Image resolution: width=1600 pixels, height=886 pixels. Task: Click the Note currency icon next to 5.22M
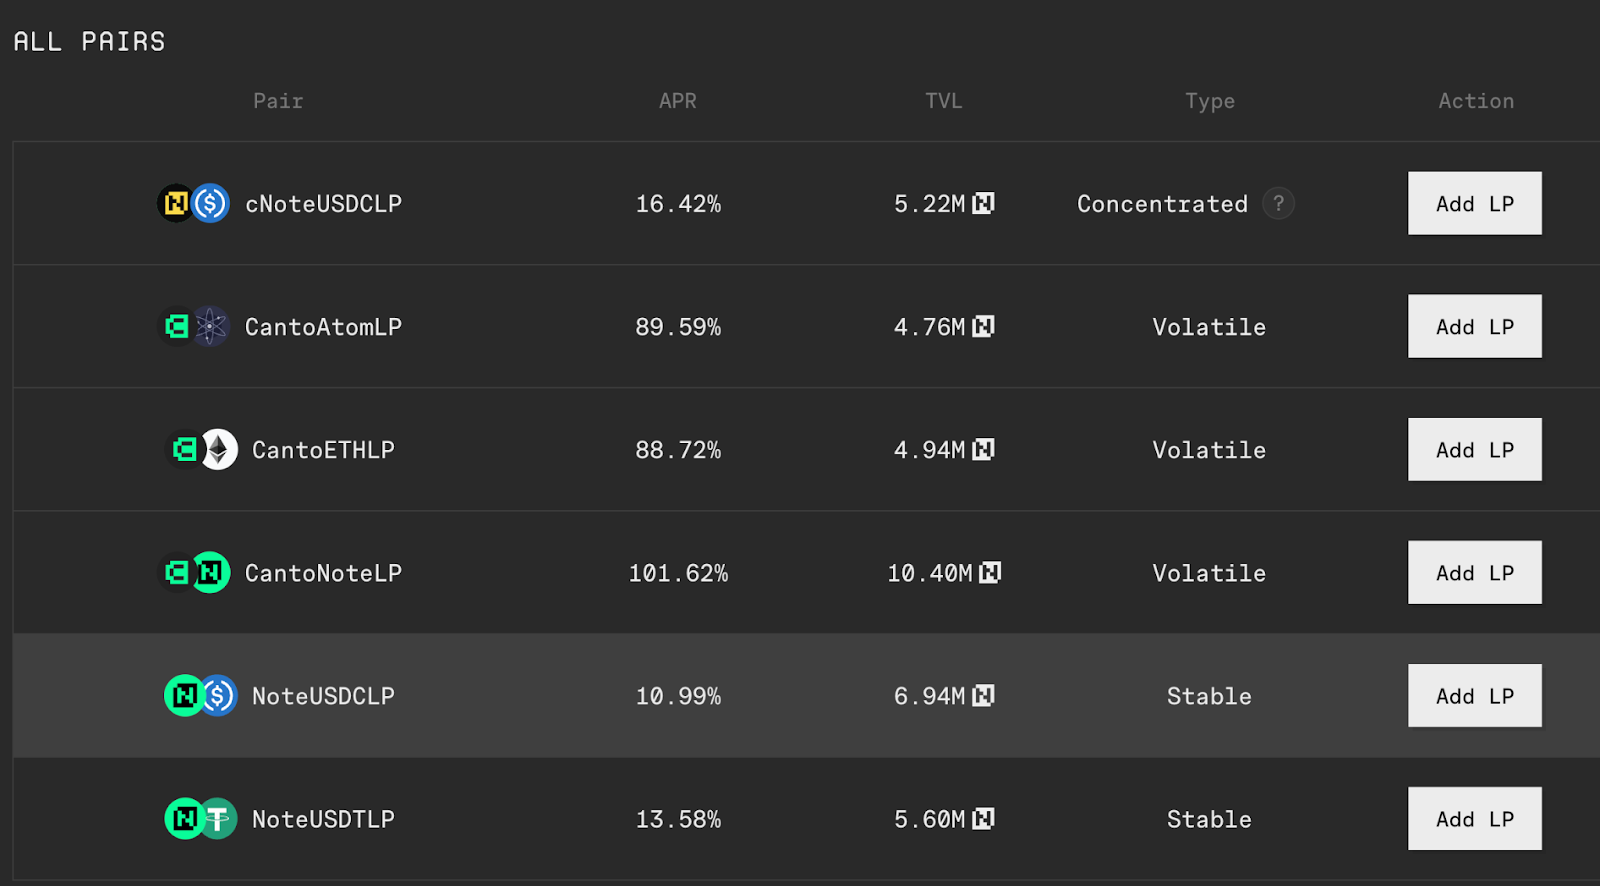984,203
